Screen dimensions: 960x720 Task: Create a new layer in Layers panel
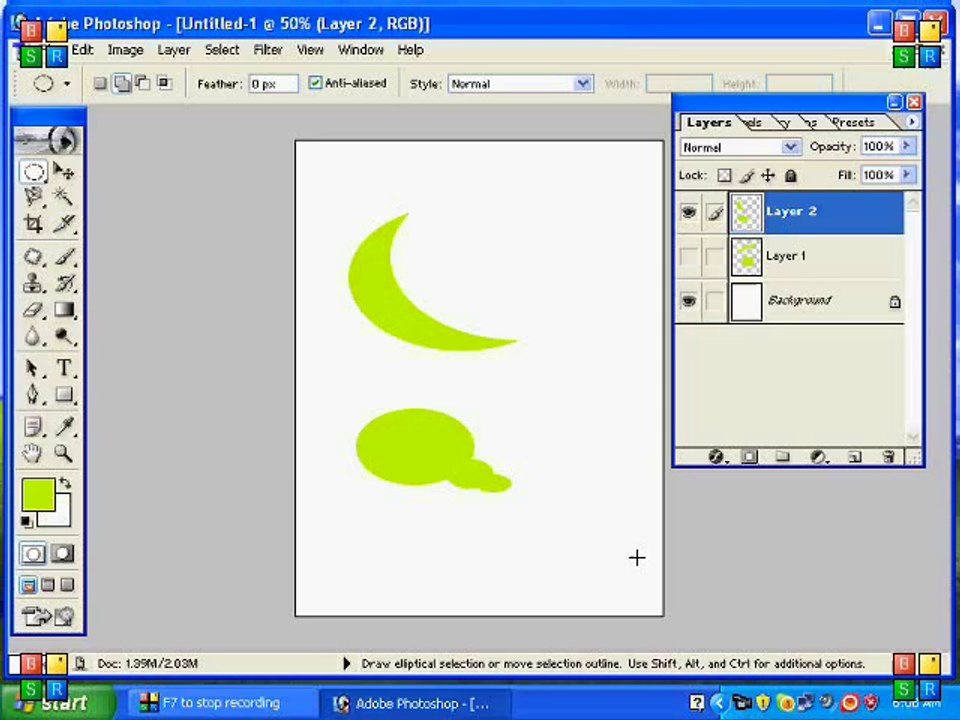click(x=854, y=457)
